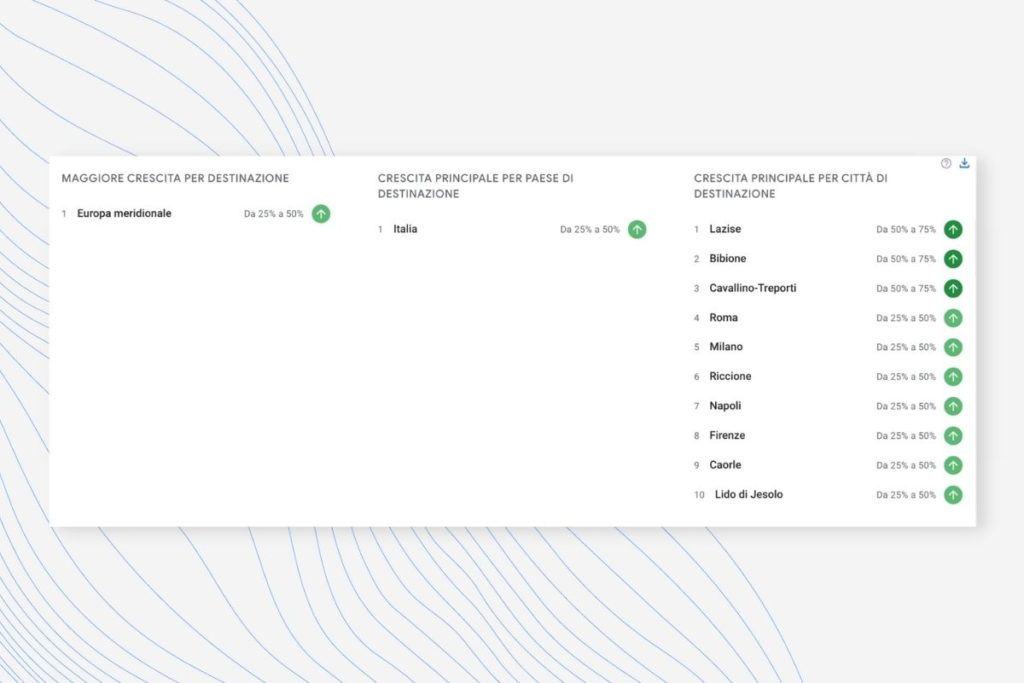Click the growth arrow for Cavallino-Treporti
Image resolution: width=1024 pixels, height=683 pixels.
pyautogui.click(x=953, y=288)
